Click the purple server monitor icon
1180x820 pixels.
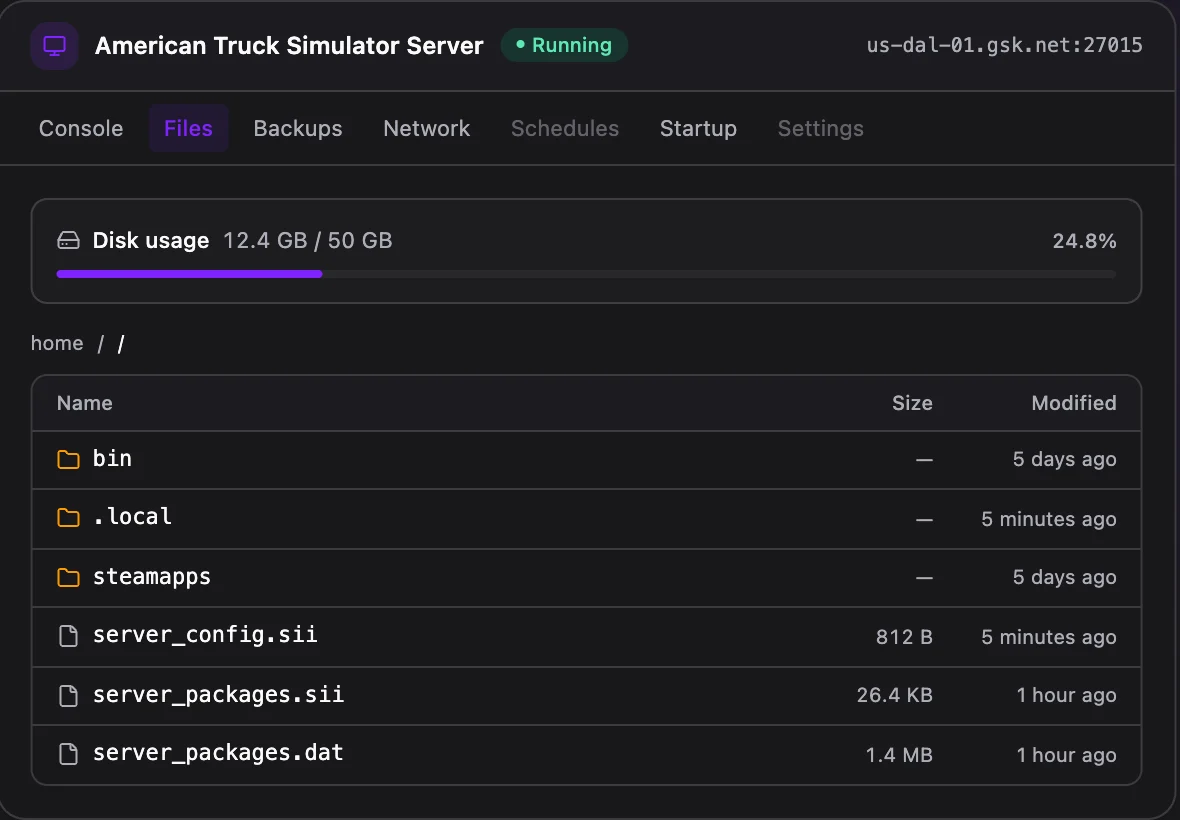(54, 46)
